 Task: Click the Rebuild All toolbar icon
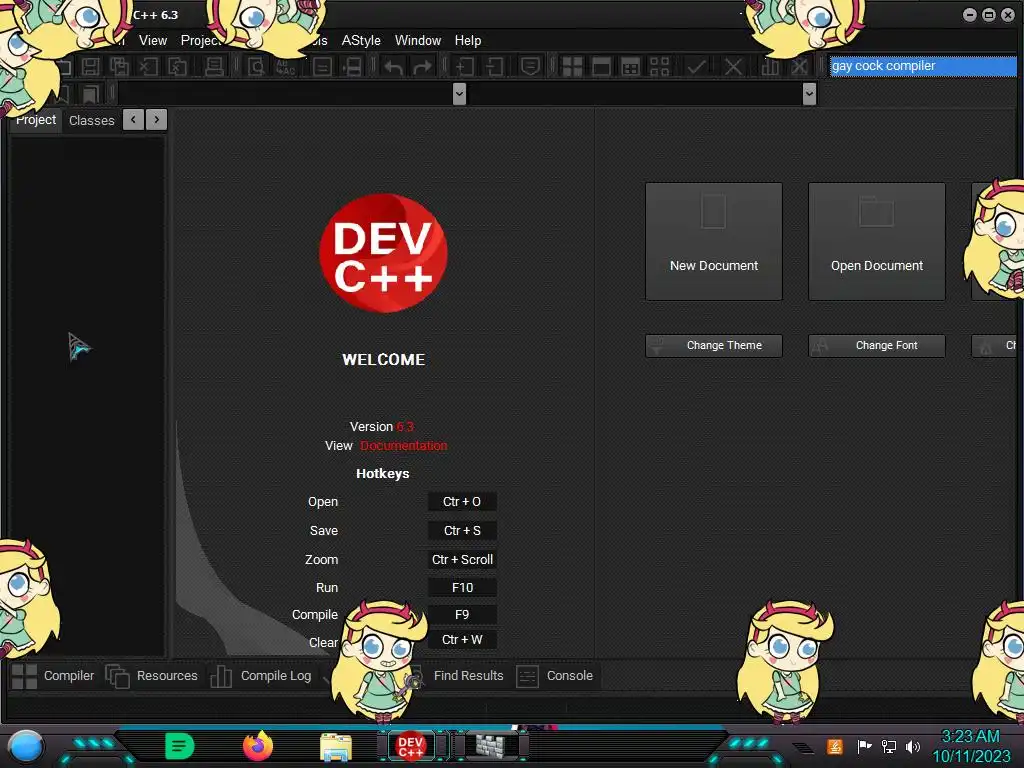coord(660,66)
